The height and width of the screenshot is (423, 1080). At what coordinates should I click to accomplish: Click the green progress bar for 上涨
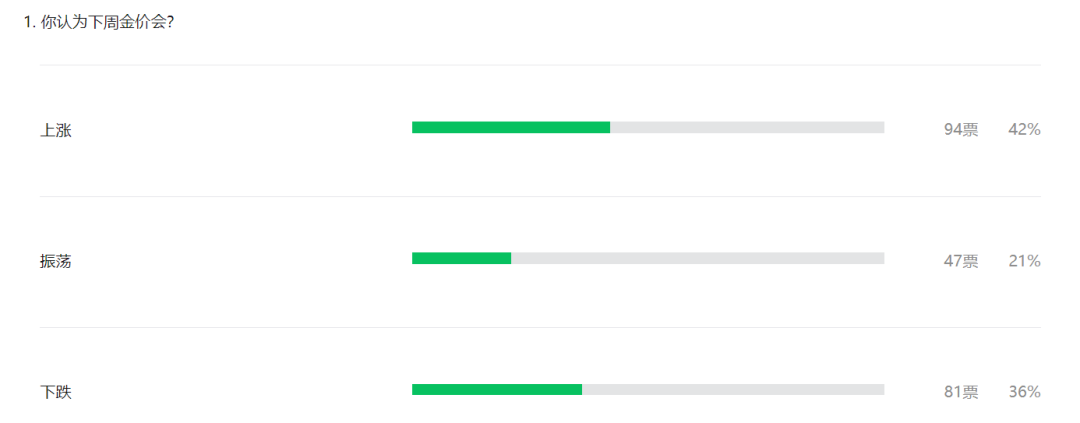coord(511,127)
